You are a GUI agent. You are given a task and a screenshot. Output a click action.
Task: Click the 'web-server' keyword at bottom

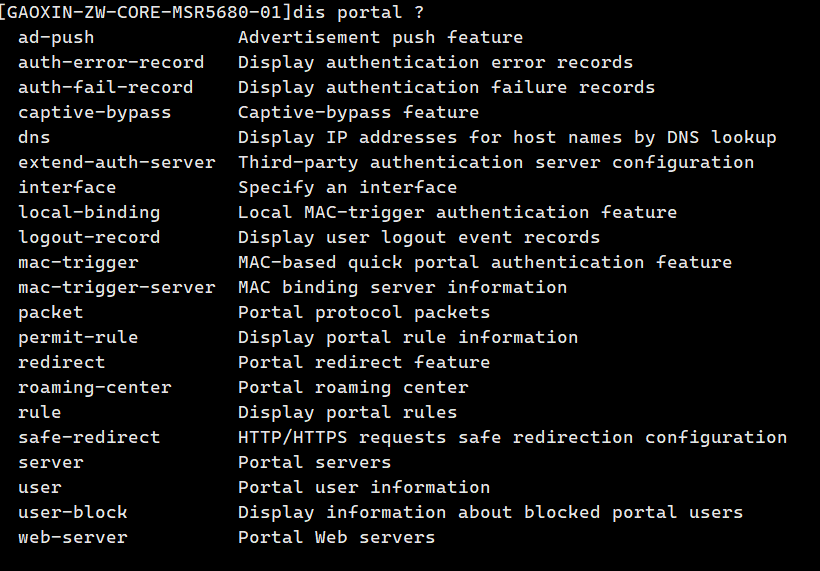pyautogui.click(x=73, y=537)
